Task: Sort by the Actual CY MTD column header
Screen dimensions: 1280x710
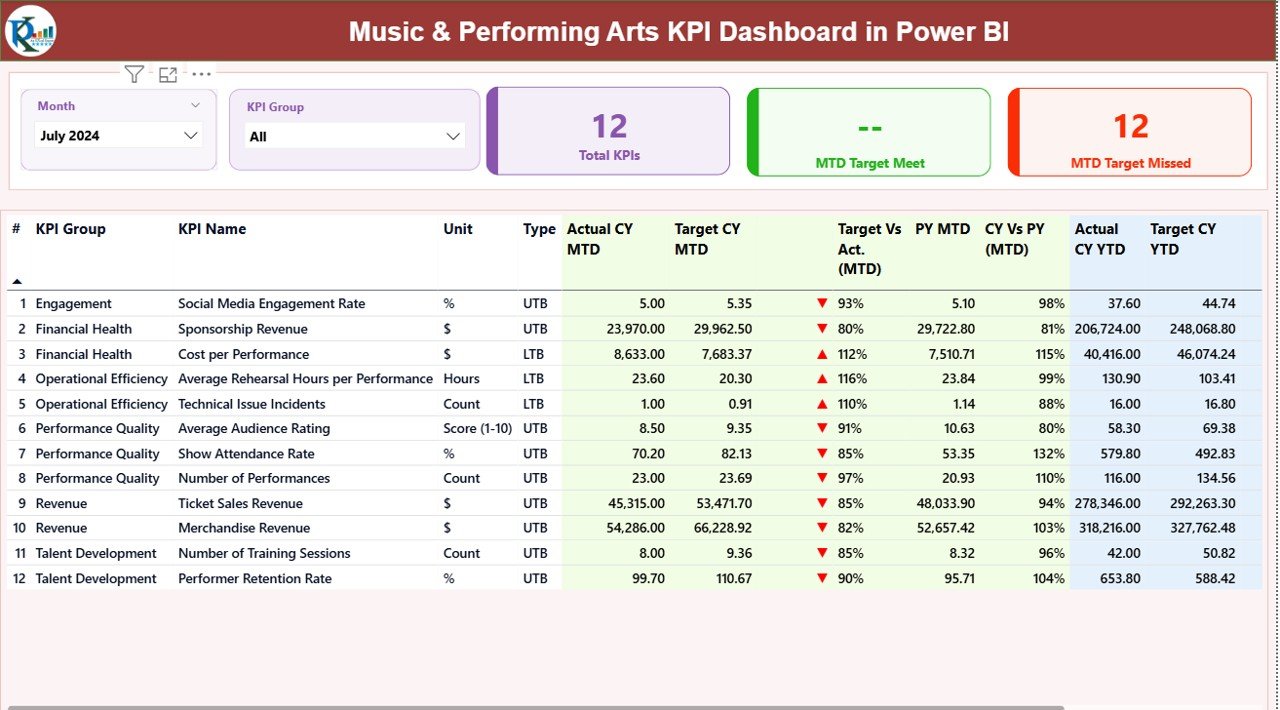Action: (x=599, y=239)
